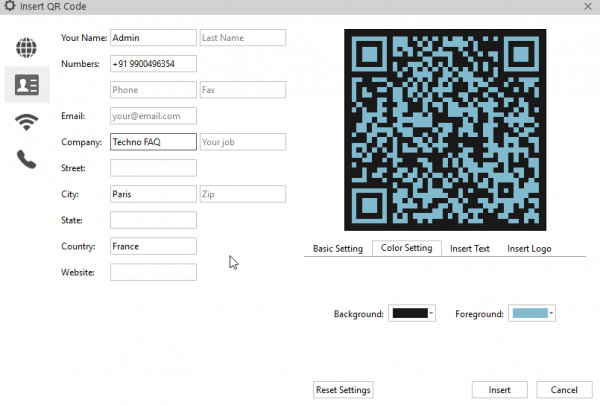Click the 'Country:' label

[78, 246]
